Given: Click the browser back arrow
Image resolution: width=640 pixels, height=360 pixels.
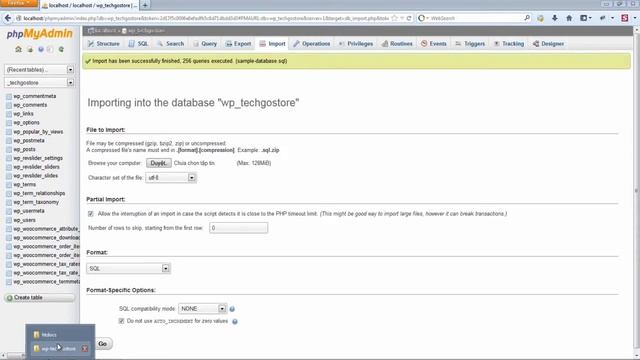Looking at the screenshot, I should 8,18.
